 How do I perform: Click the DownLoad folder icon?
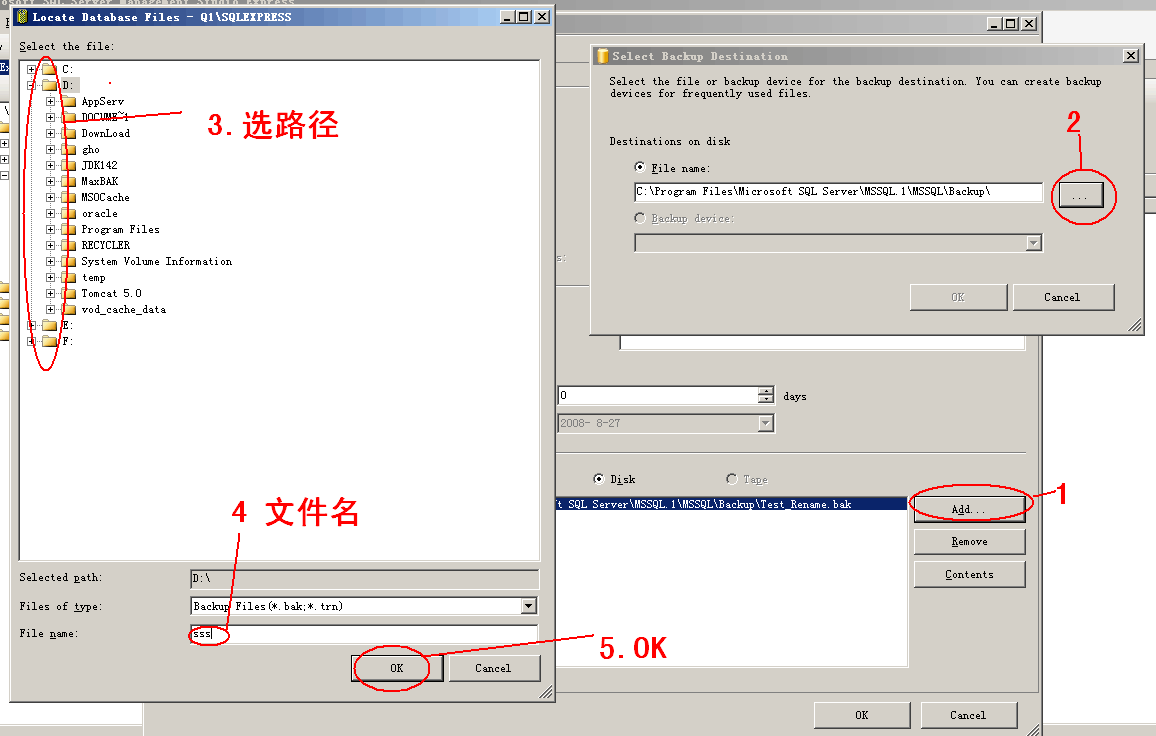(69, 133)
